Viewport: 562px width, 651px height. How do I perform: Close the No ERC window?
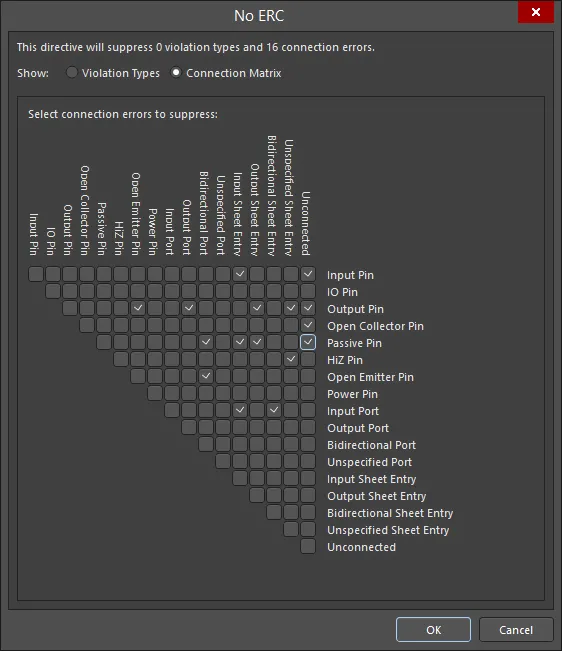[535, 12]
